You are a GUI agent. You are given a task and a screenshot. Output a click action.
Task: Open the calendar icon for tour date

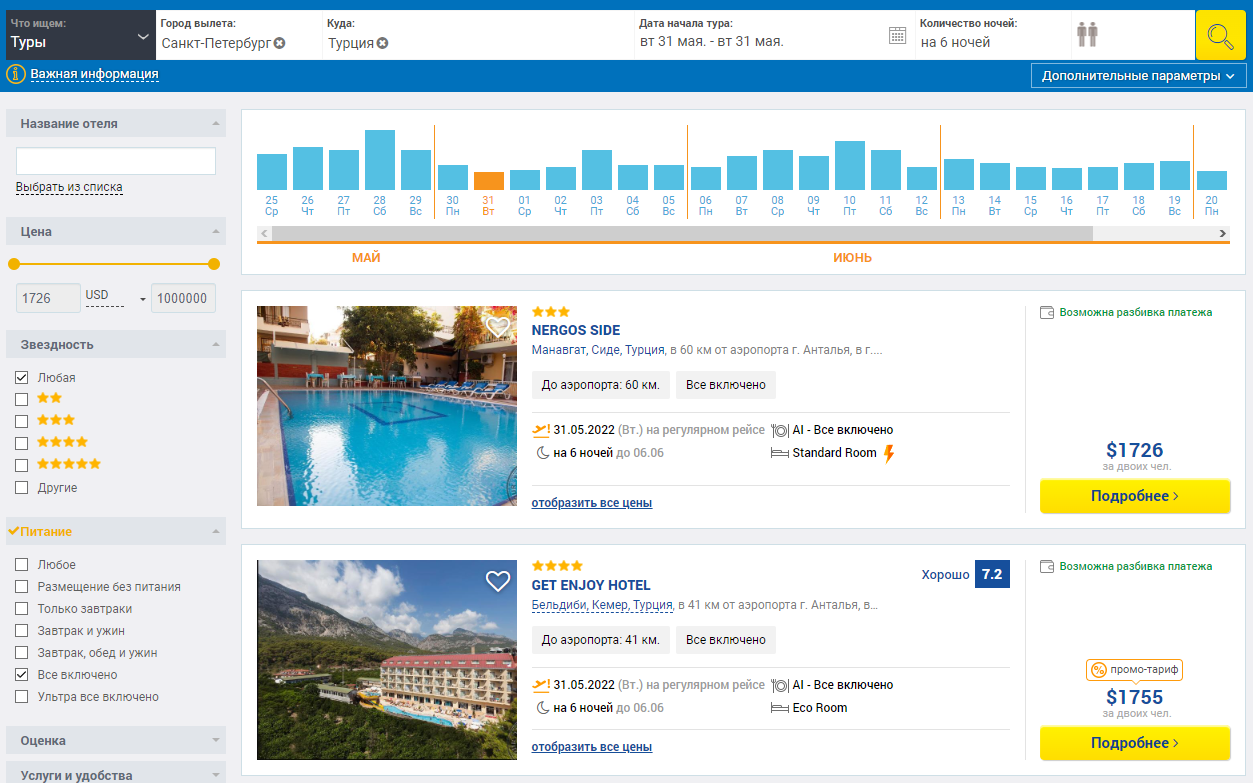[897, 35]
